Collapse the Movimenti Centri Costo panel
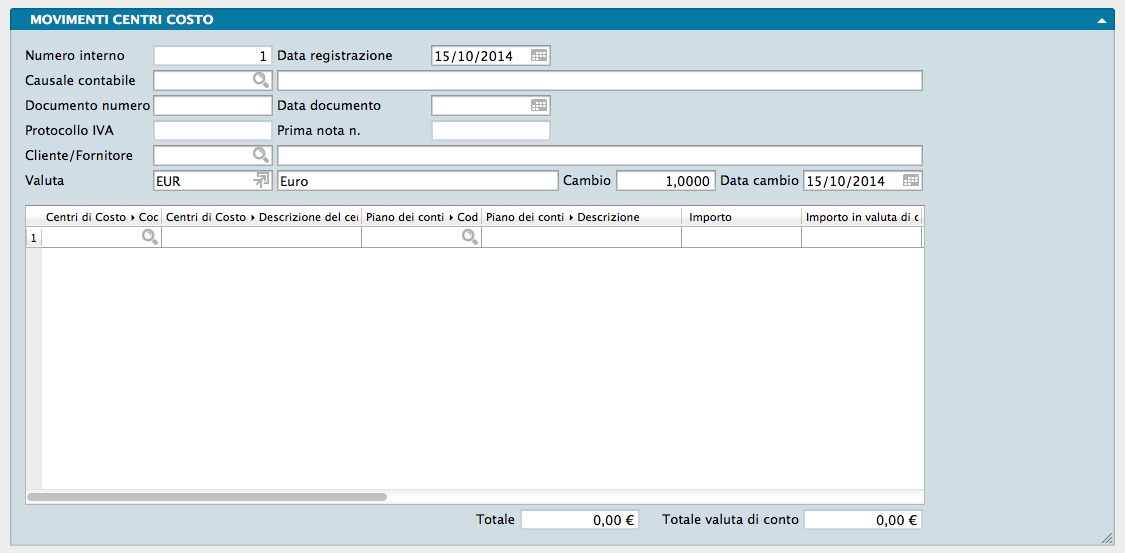The image size is (1125, 553). click(x=1101, y=20)
